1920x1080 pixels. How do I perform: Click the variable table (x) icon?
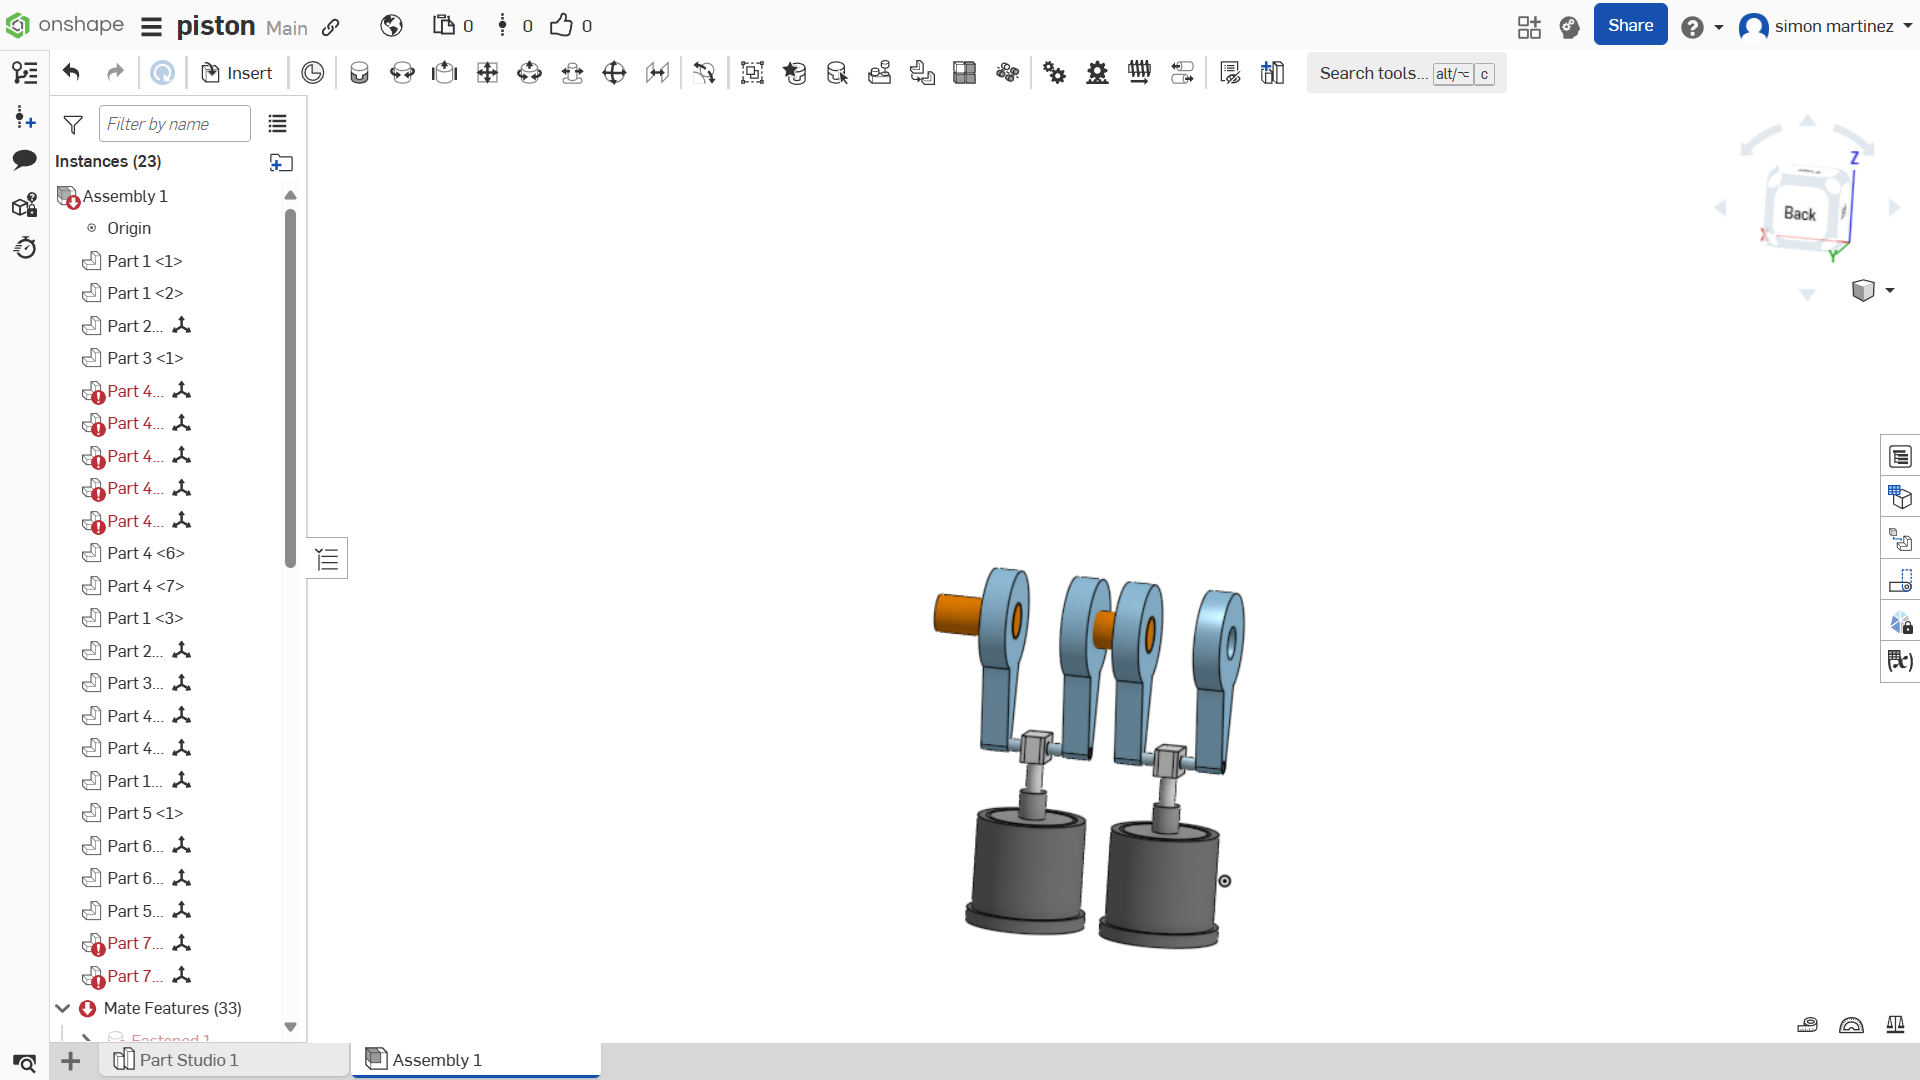1900,661
